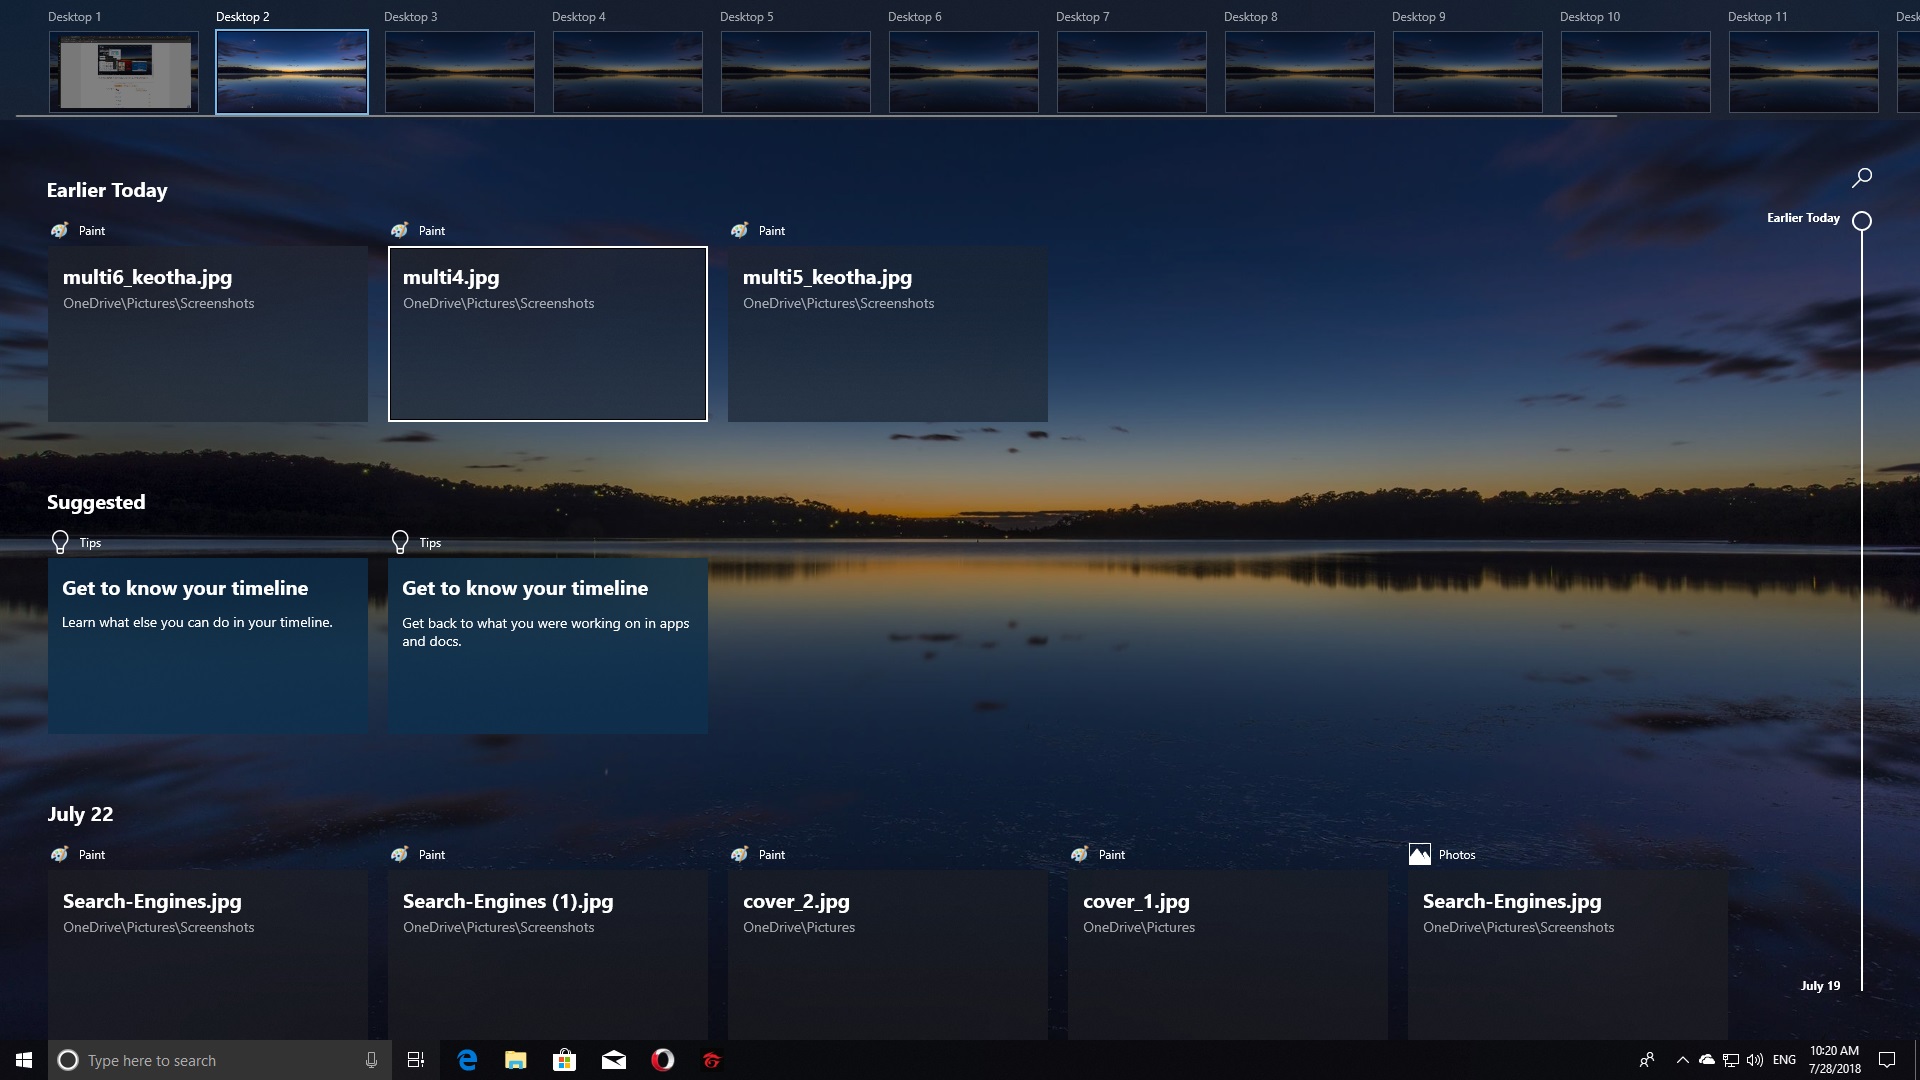
Task: Launch Opera browser from taskbar
Action: point(662,1060)
